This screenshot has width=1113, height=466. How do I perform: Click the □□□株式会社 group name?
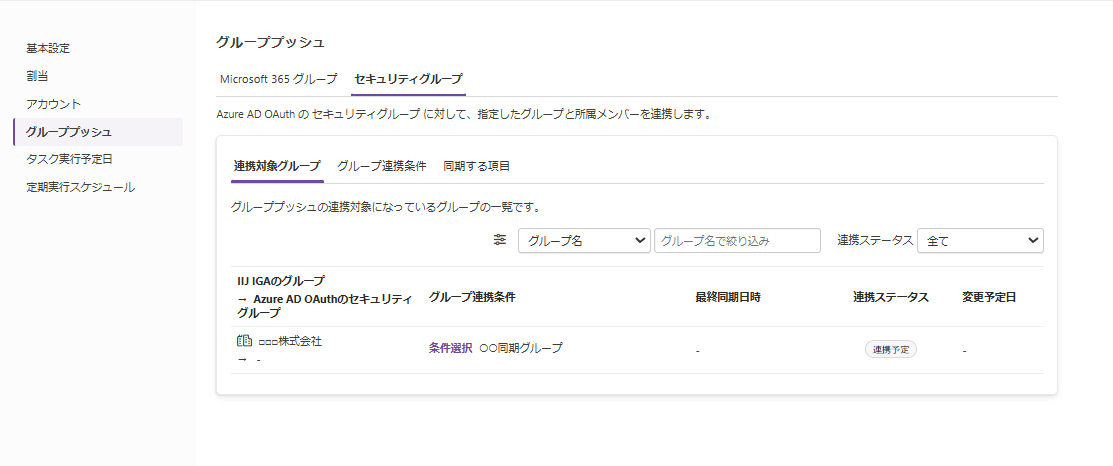[290, 341]
